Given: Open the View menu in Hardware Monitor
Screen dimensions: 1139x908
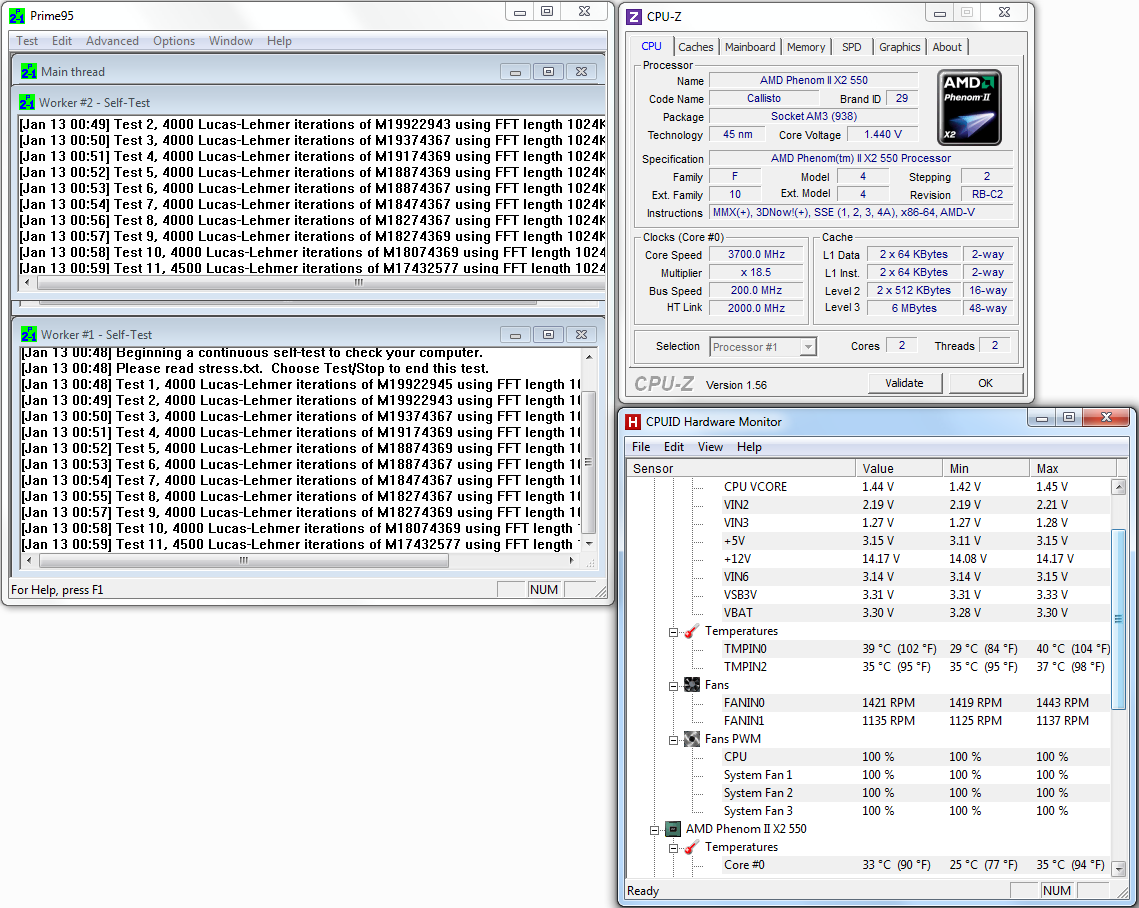Looking at the screenshot, I should (710, 447).
